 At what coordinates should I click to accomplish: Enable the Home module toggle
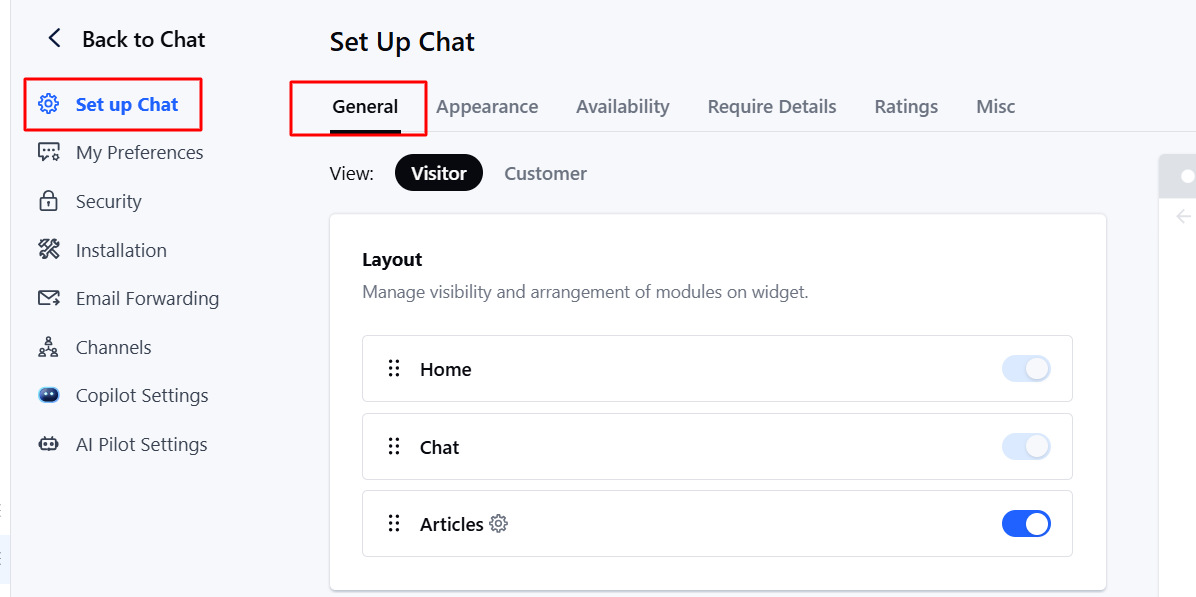pos(1026,368)
